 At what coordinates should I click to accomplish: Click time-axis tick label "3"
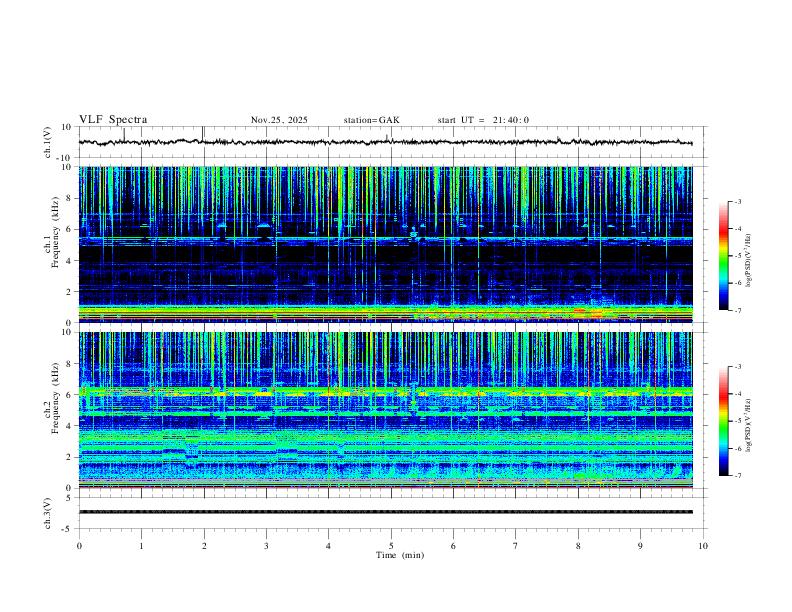pos(266,546)
